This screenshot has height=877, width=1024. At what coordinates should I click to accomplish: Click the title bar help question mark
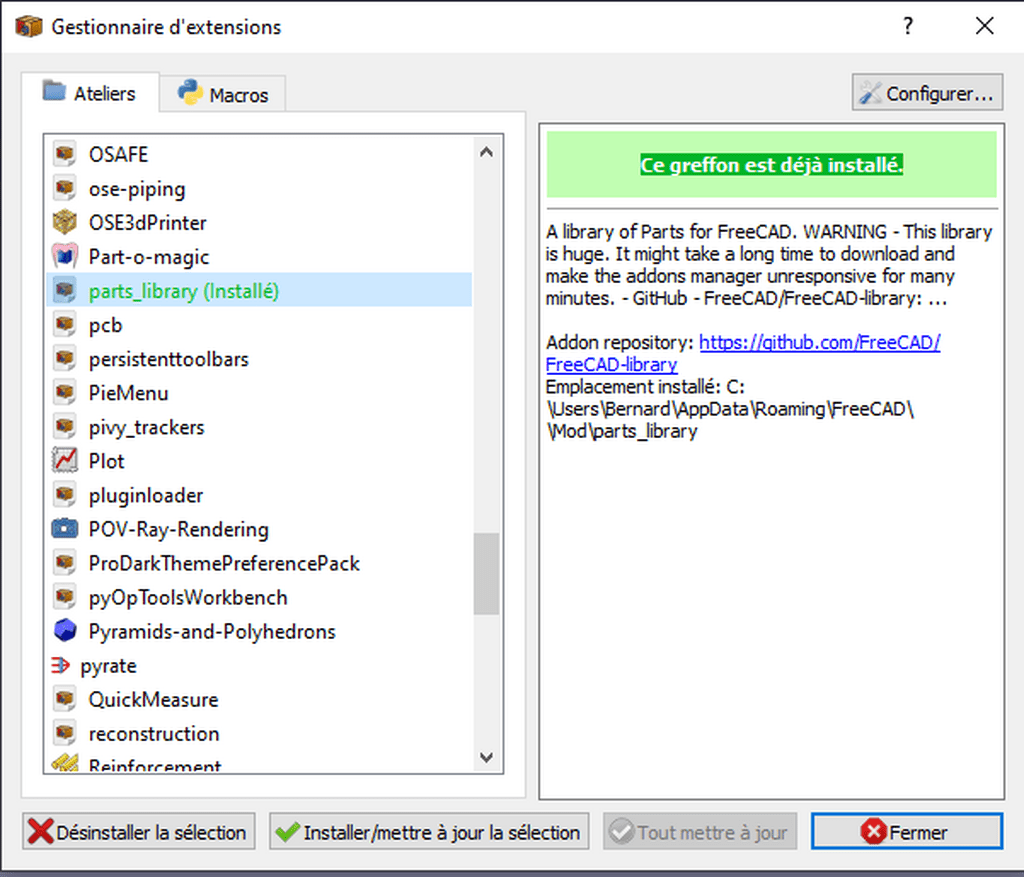point(908,26)
